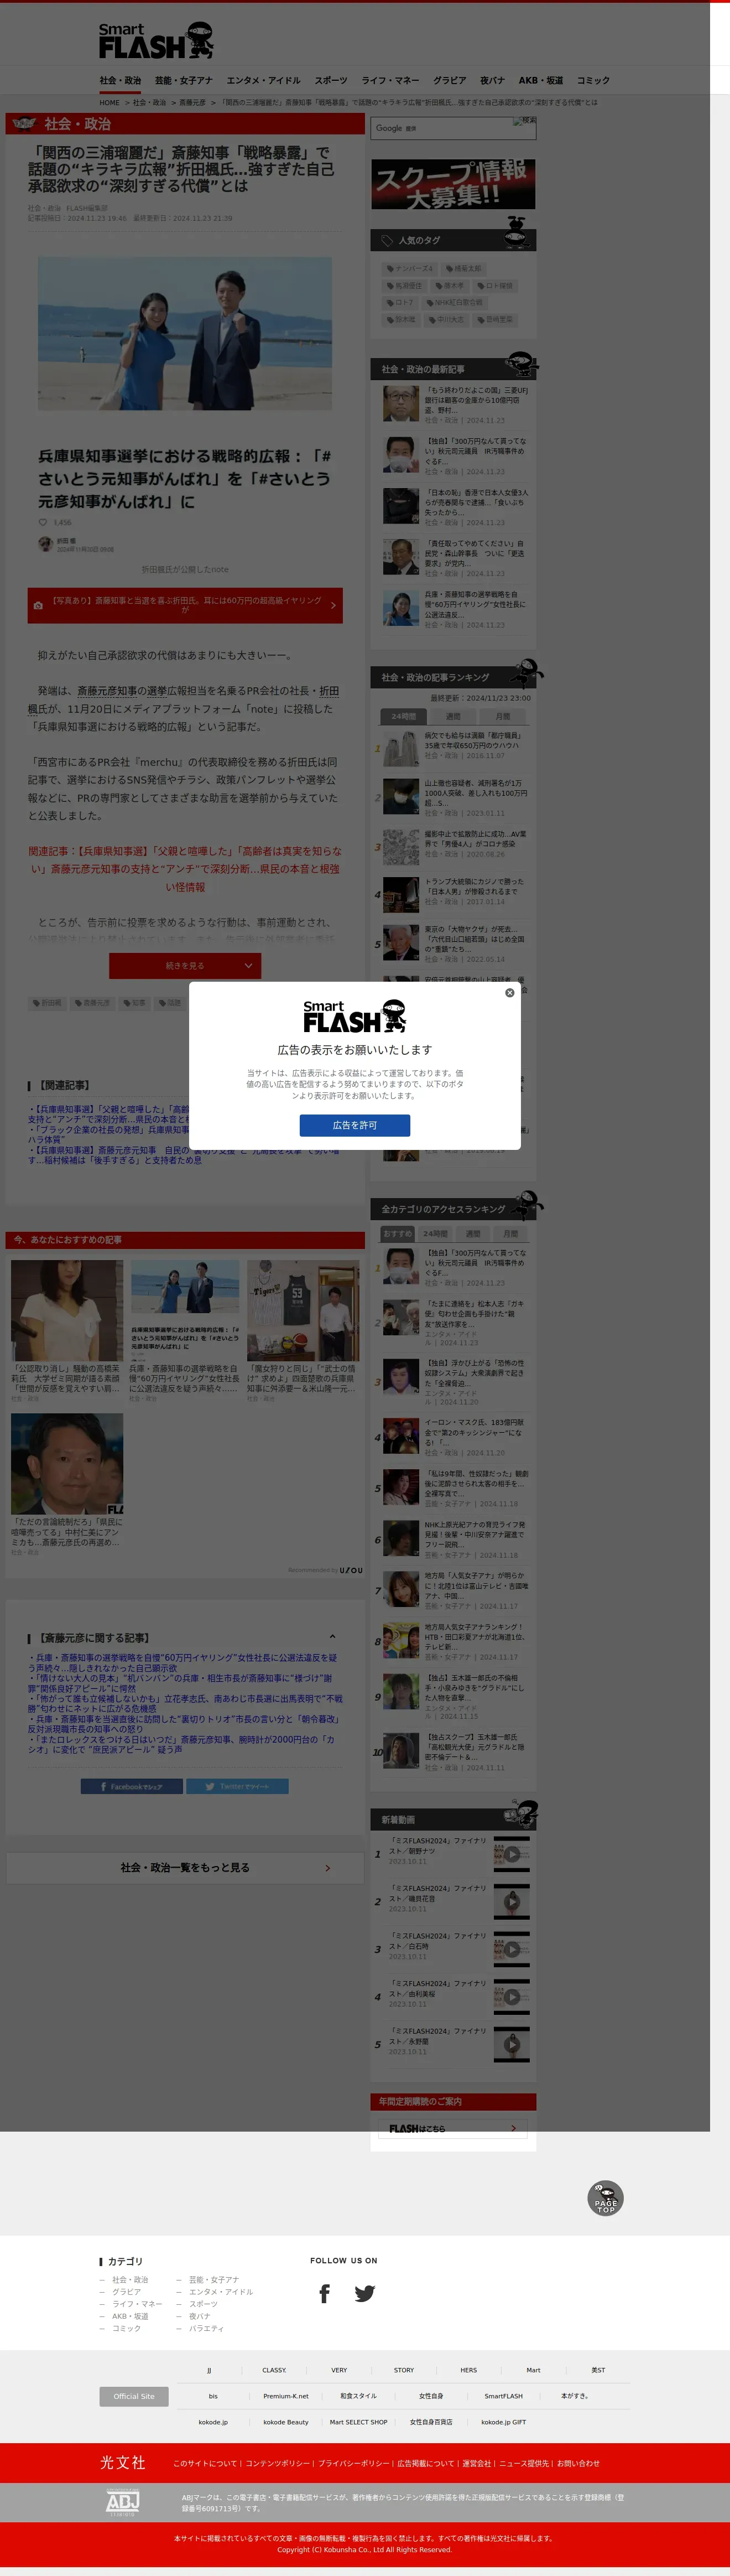This screenshot has width=730, height=2576.
Task: Open the HERS official site link
Action: pyautogui.click(x=468, y=2370)
